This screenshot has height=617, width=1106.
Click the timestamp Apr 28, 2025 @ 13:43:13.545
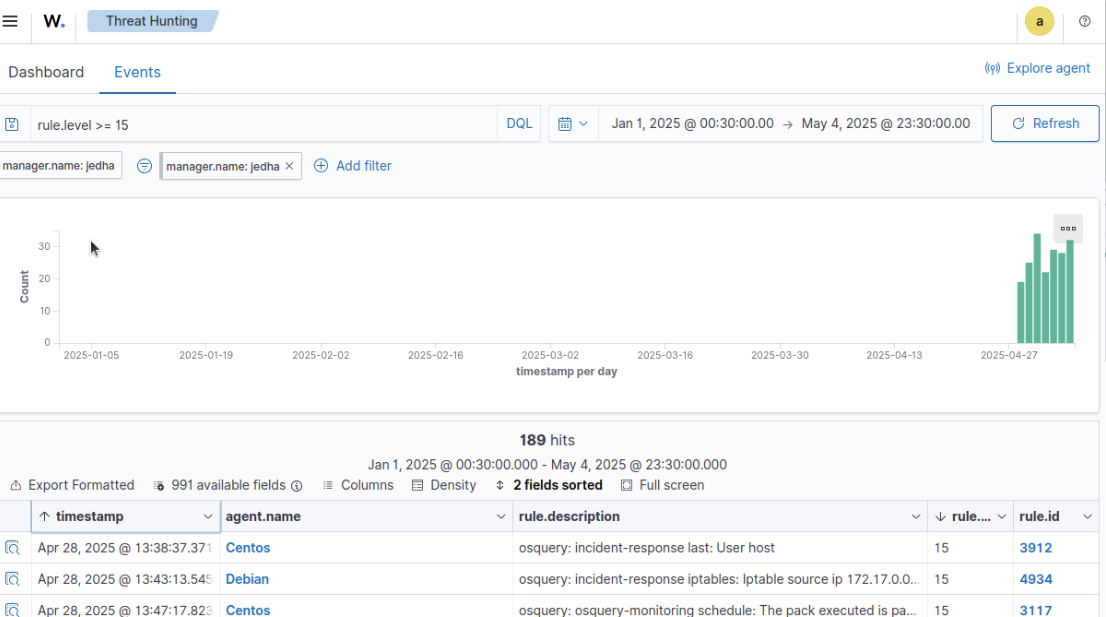coord(125,579)
